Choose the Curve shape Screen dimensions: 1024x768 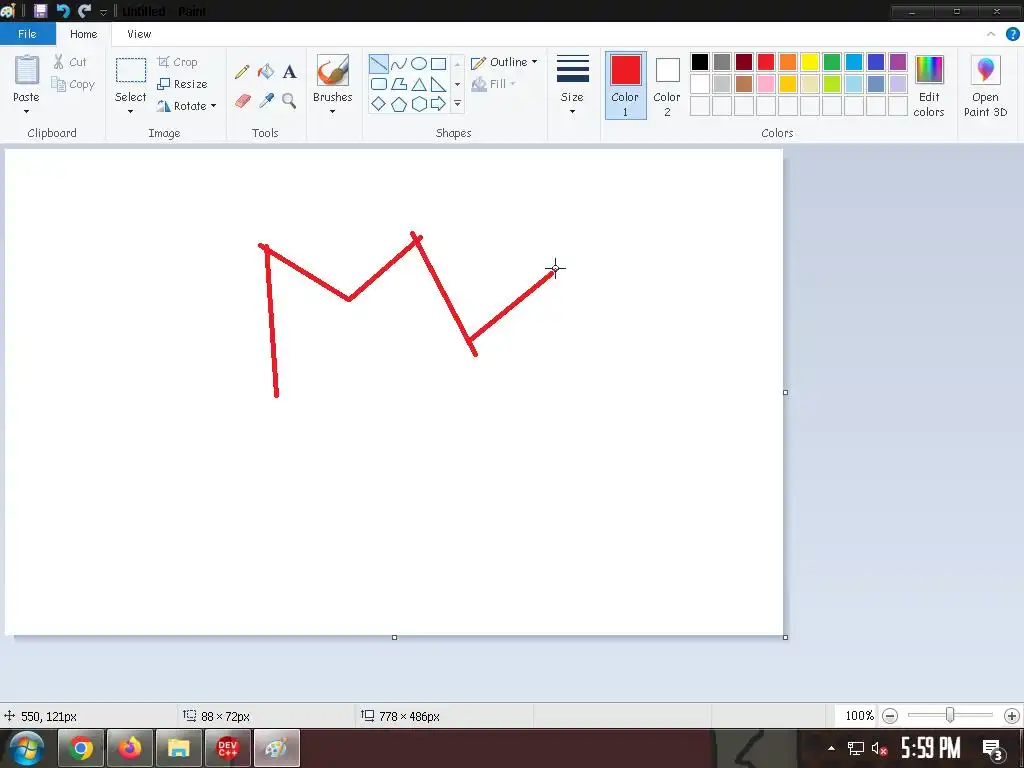point(399,63)
